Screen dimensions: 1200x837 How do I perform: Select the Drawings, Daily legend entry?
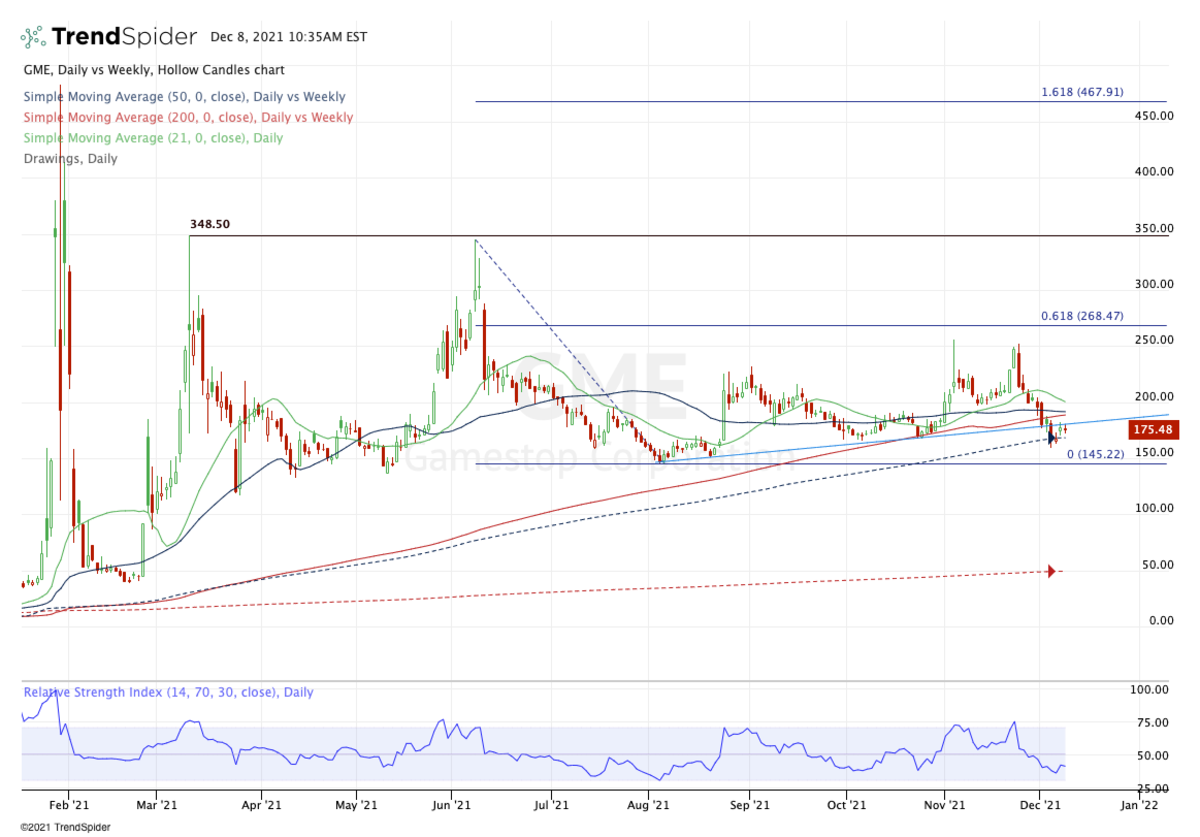(x=70, y=158)
